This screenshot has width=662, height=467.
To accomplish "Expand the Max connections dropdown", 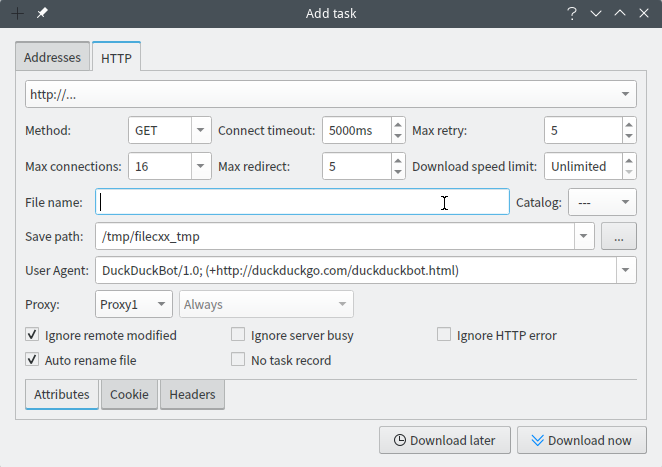I will (200, 167).
